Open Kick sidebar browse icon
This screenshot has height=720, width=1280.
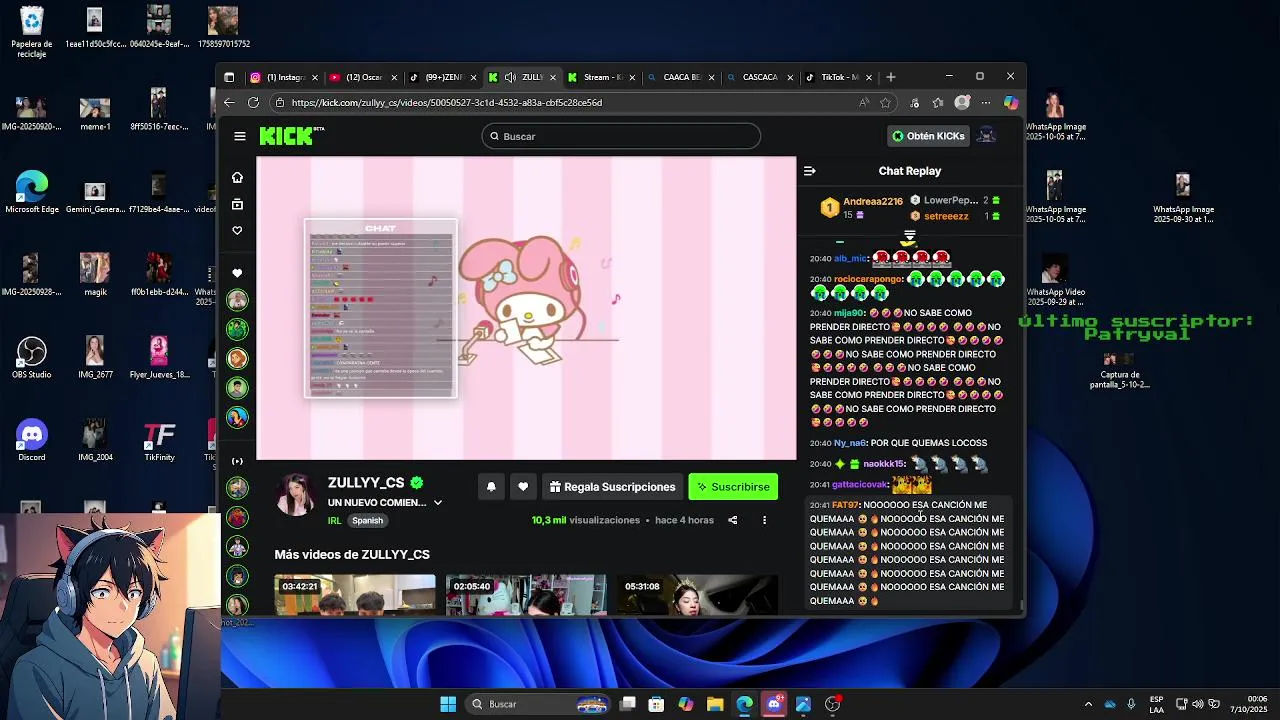pos(237,204)
